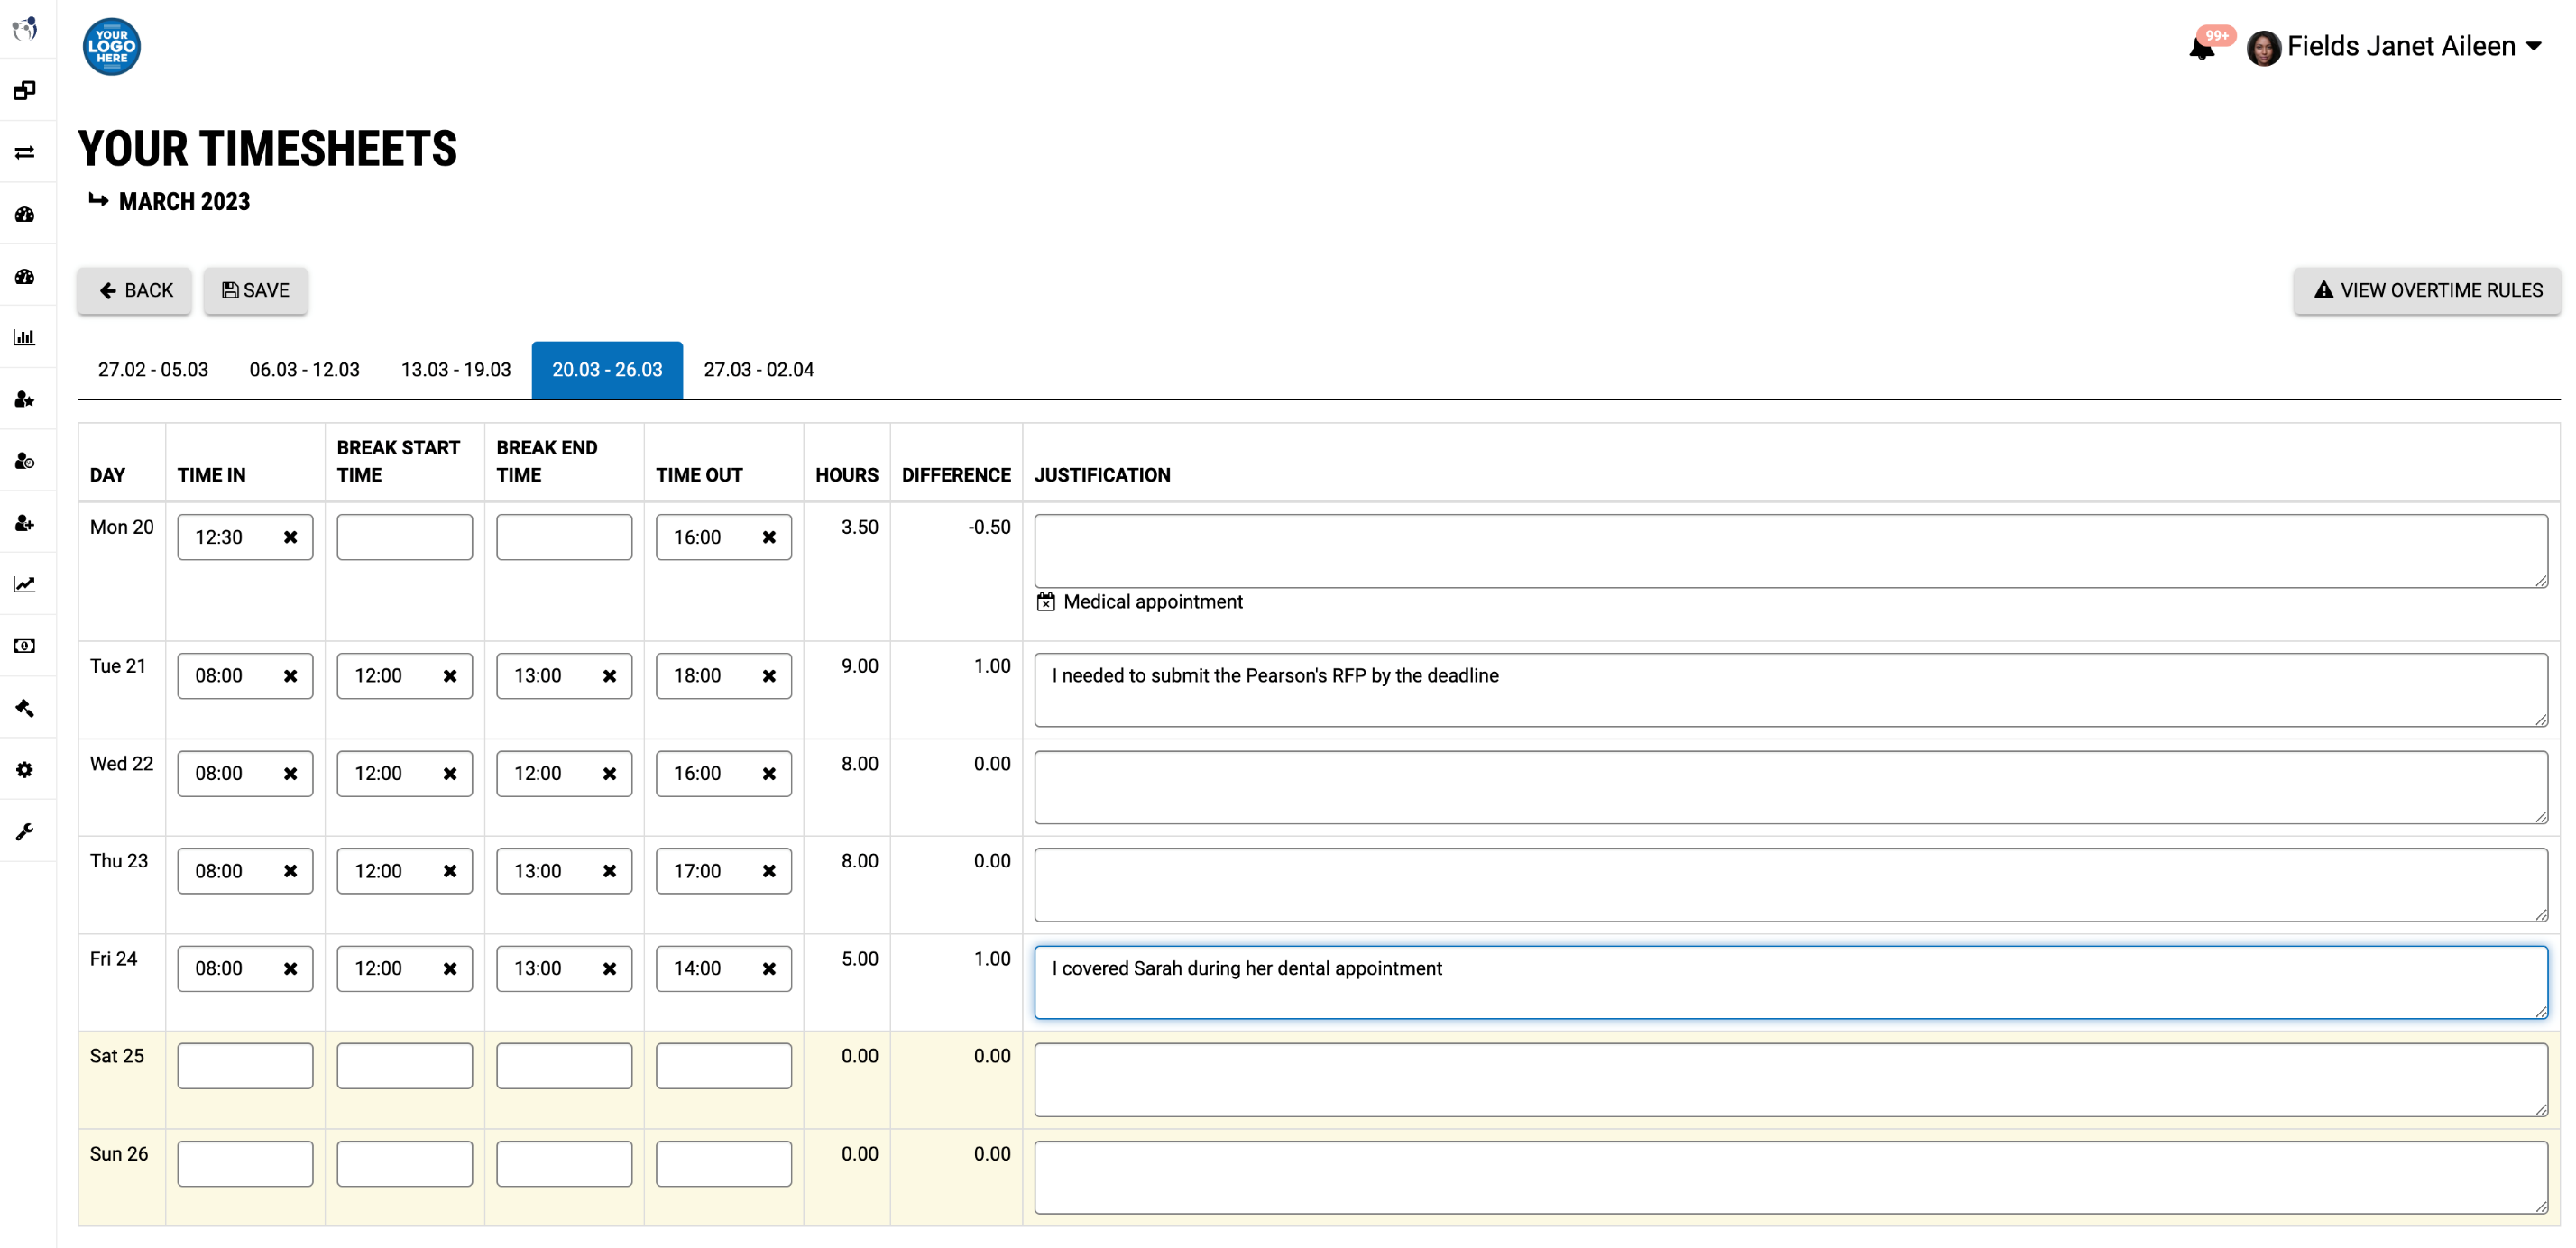
Task: Click Monday's empty justification text area
Action: pyautogui.click(x=1791, y=552)
